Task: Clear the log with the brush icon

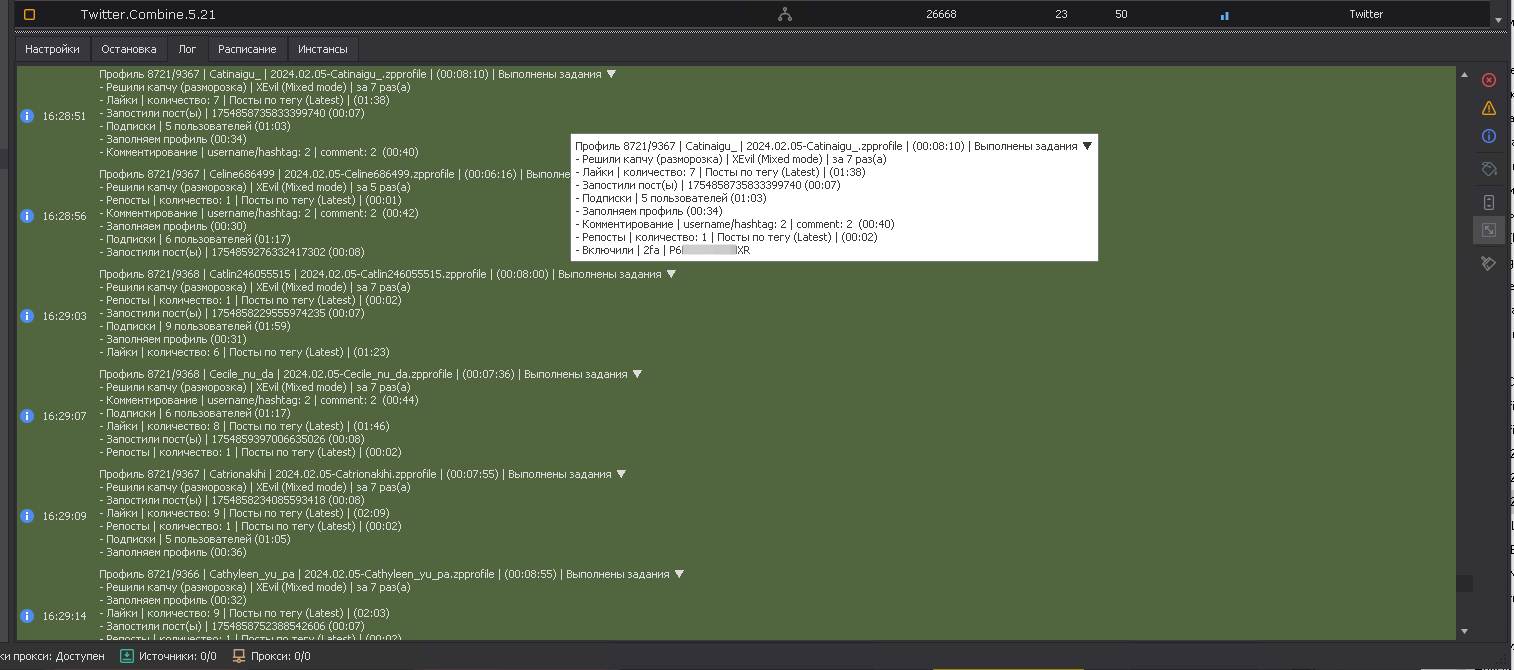Action: (x=1488, y=263)
